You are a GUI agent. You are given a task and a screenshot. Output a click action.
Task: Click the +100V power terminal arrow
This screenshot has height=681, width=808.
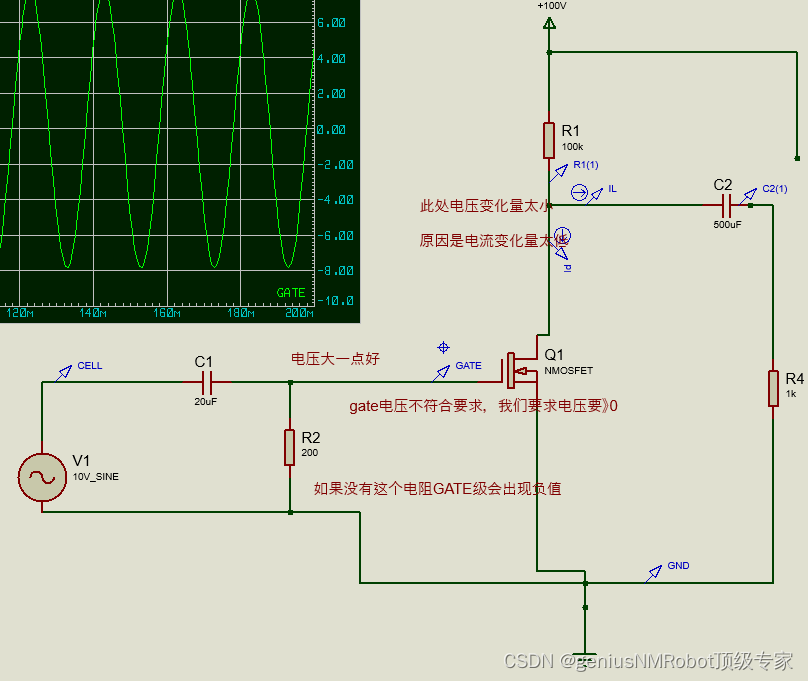[x=549, y=23]
